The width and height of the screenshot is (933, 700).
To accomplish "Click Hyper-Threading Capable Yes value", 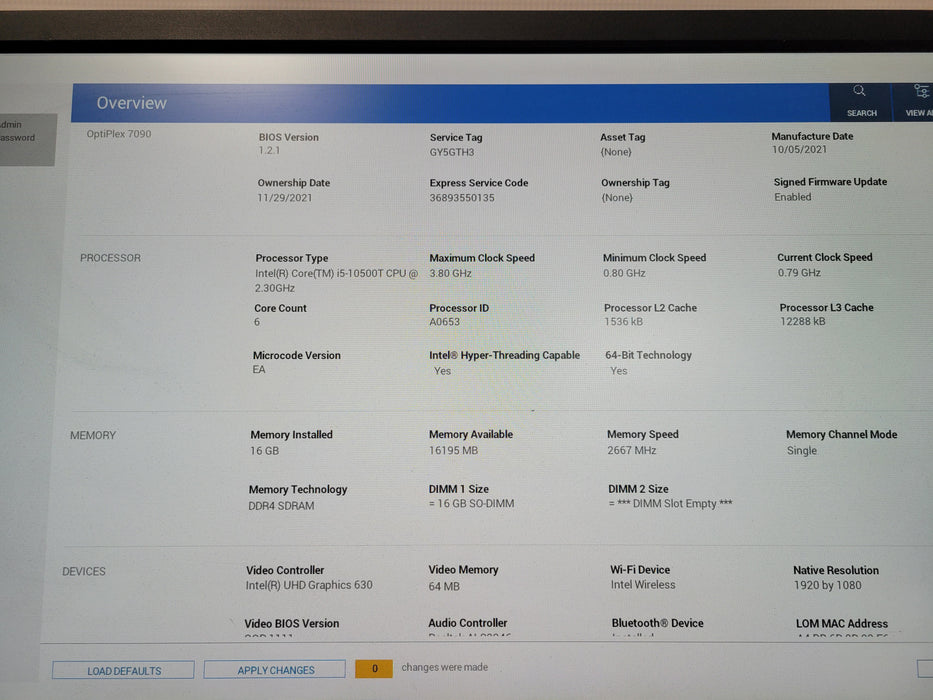I will (x=442, y=371).
